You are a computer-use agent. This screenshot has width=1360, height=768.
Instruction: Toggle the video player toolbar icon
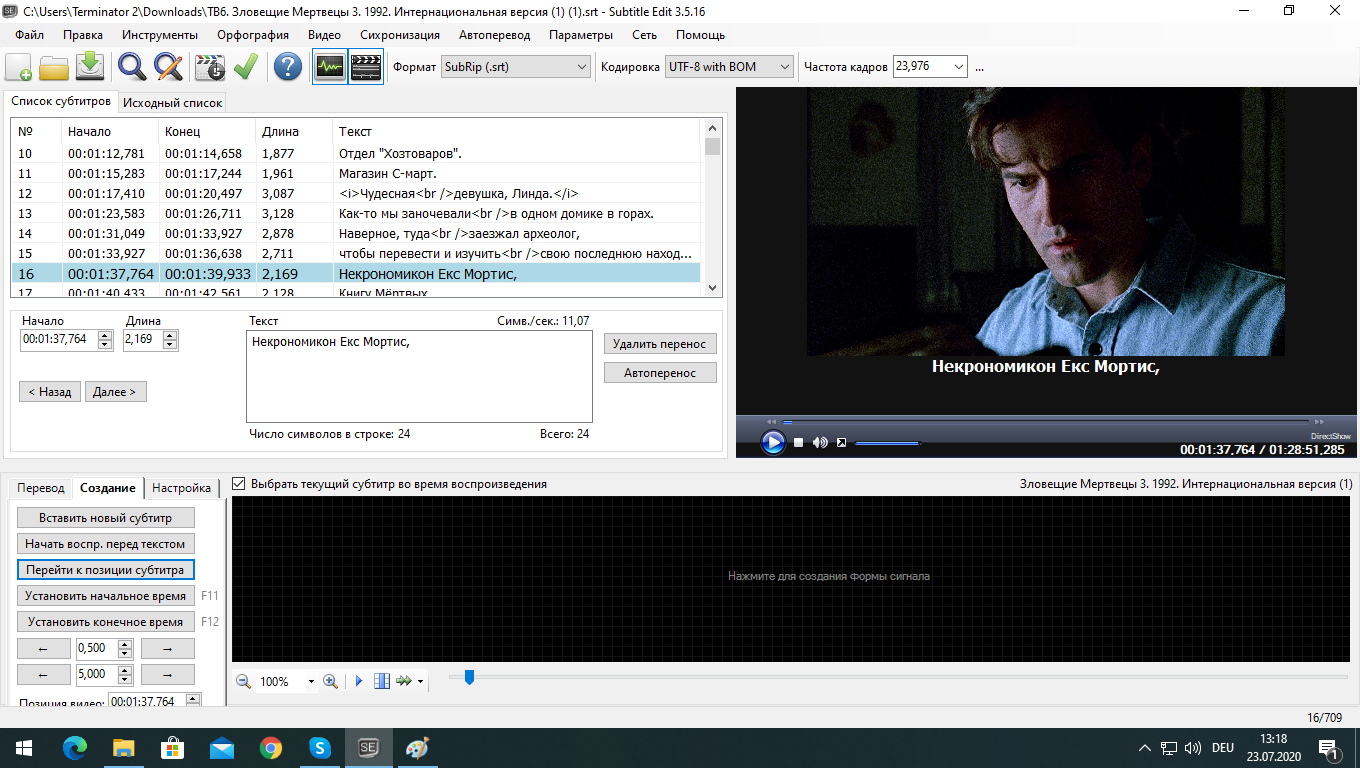pyautogui.click(x=366, y=67)
